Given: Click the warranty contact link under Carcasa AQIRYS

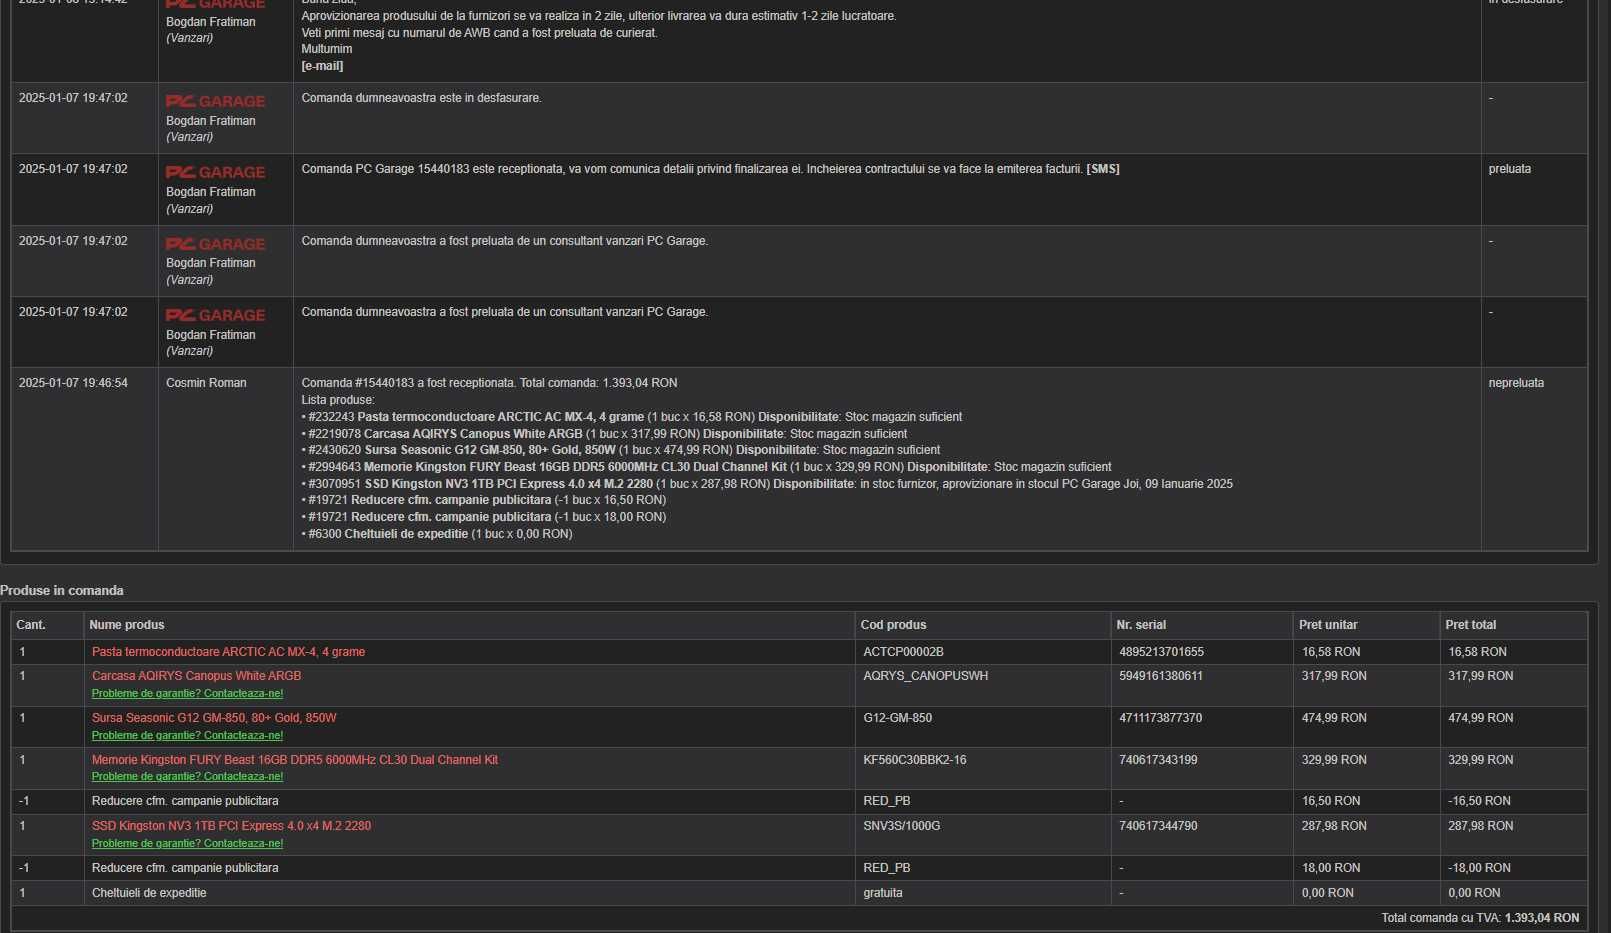Looking at the screenshot, I should coord(187,693).
